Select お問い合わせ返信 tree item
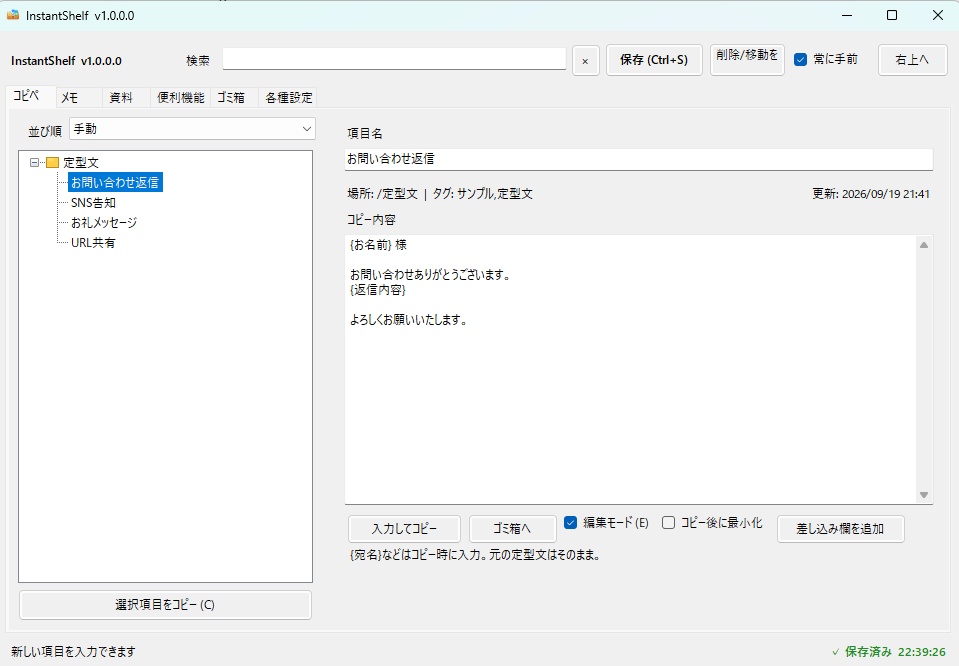Viewport: 959px width, 666px height. 115,182
